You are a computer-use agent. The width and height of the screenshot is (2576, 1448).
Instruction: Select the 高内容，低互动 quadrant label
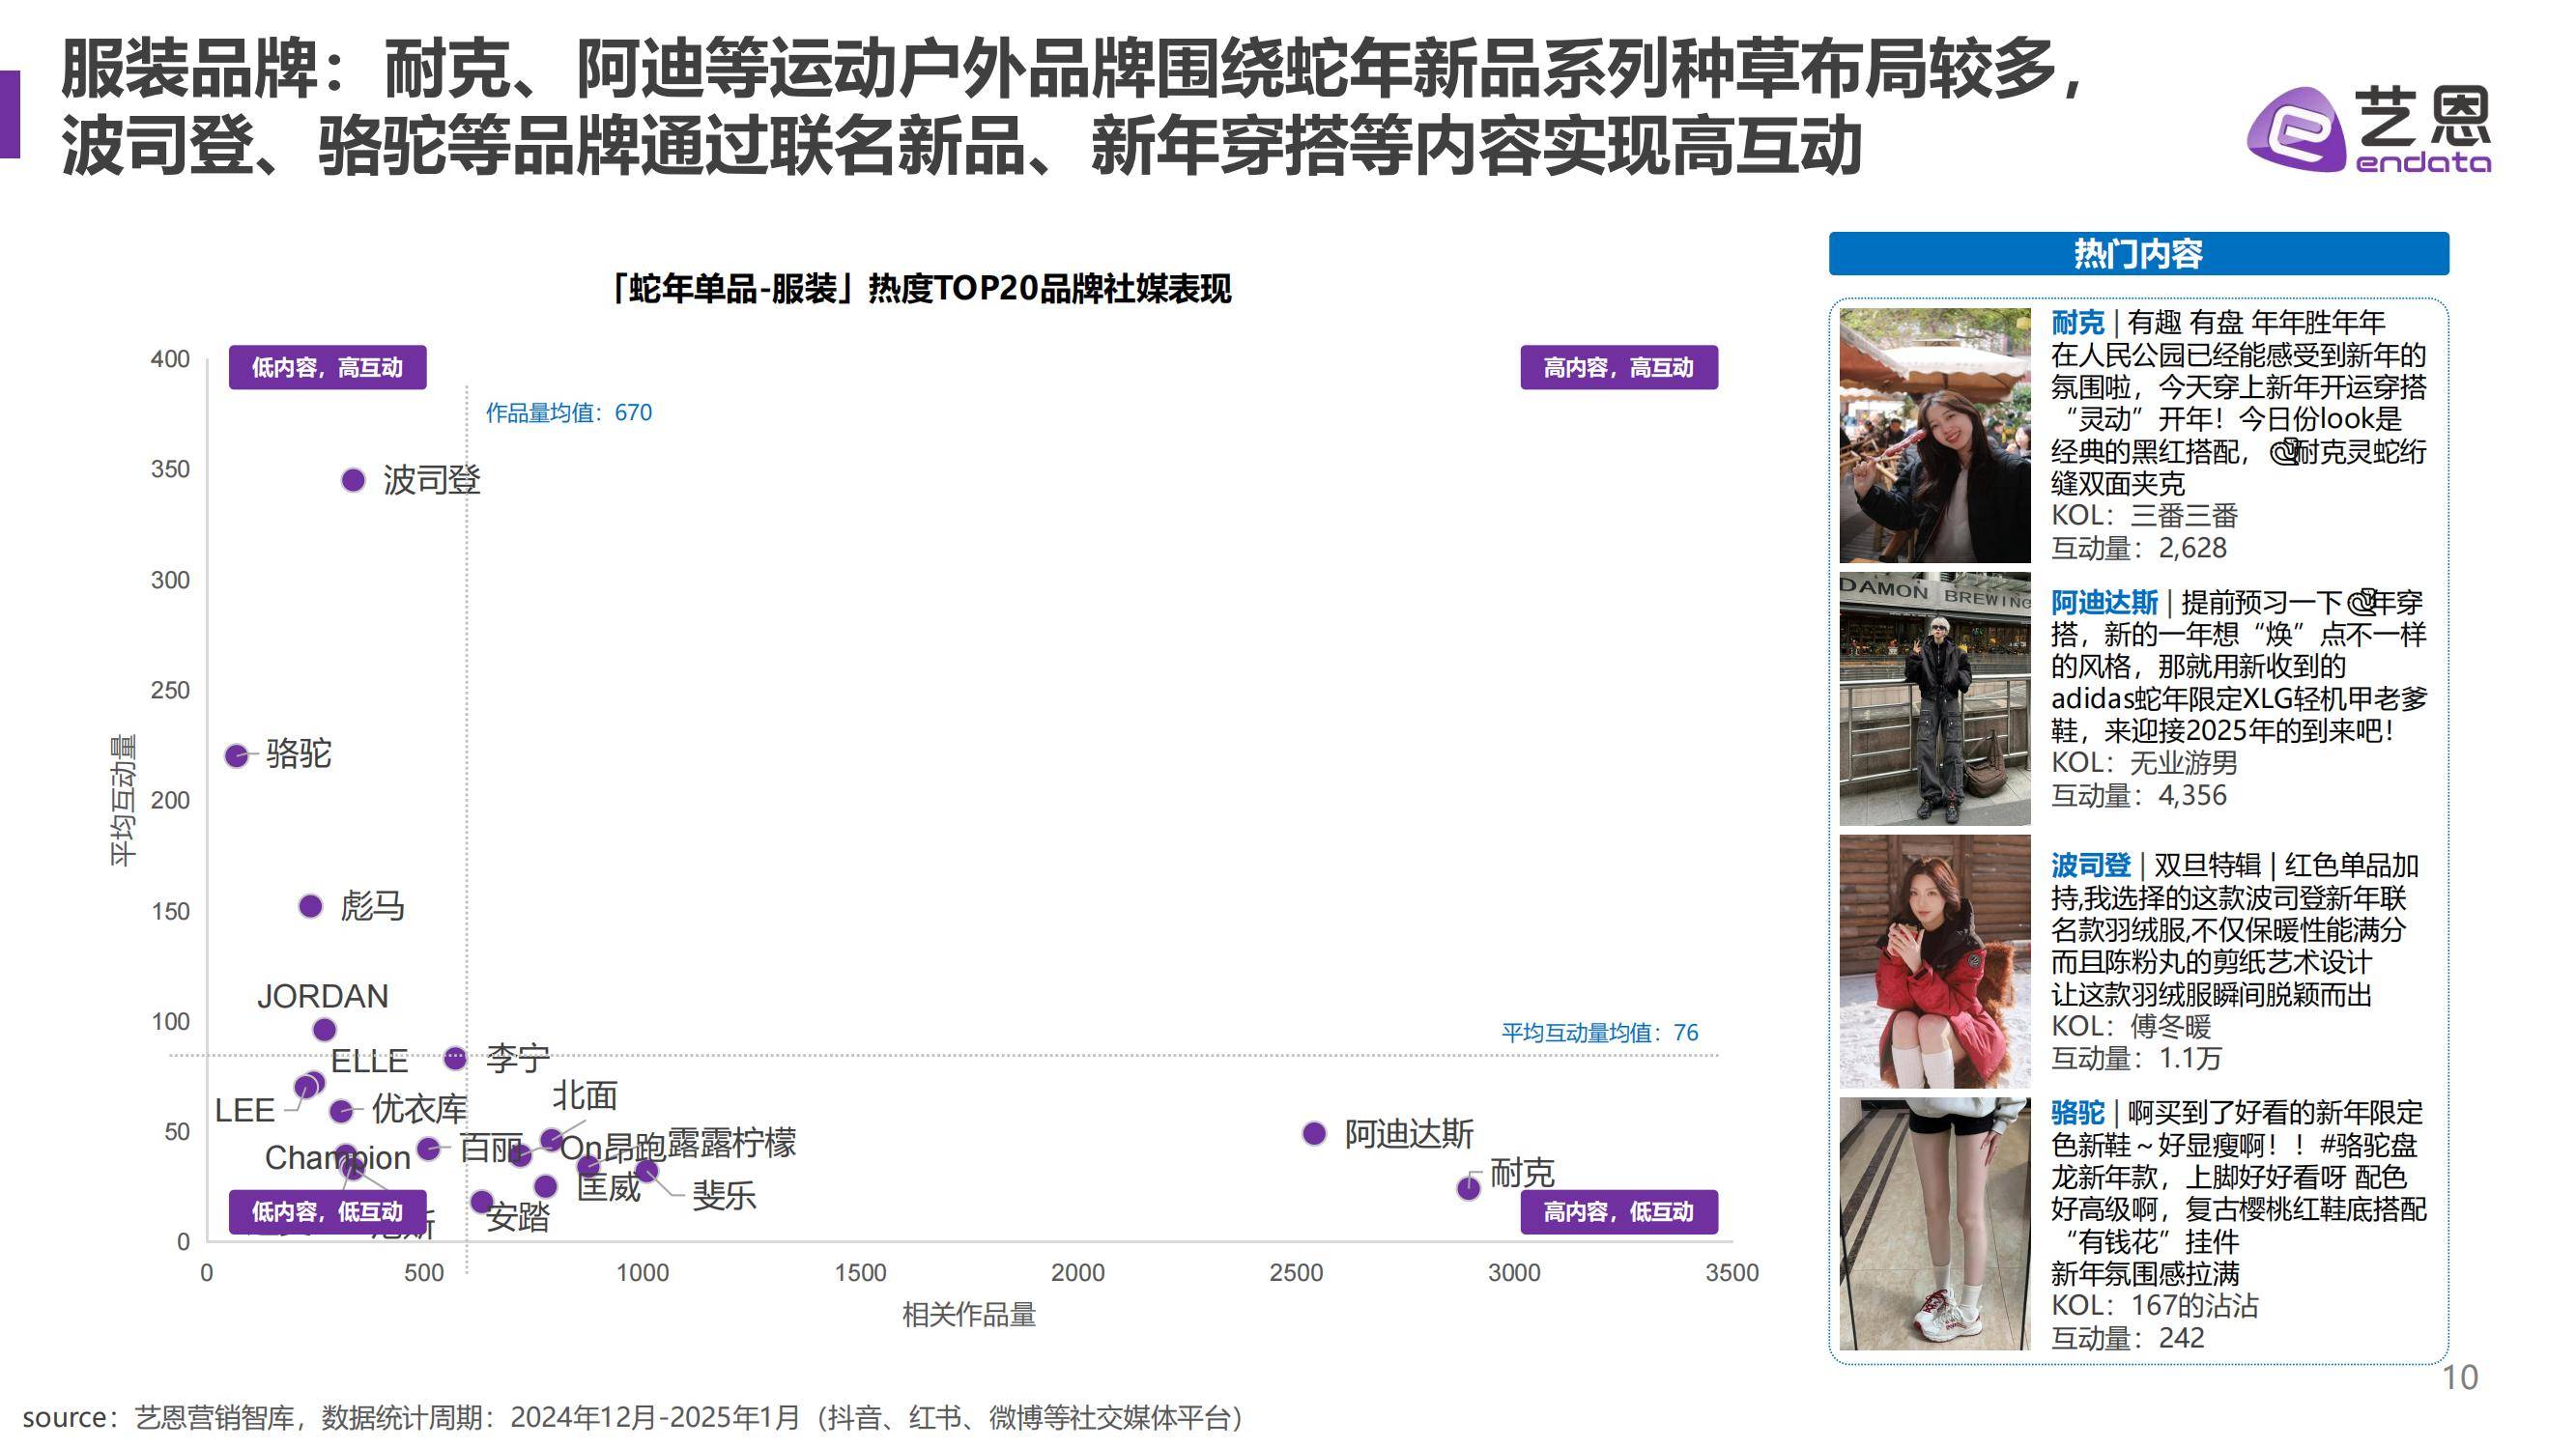pos(1619,1211)
